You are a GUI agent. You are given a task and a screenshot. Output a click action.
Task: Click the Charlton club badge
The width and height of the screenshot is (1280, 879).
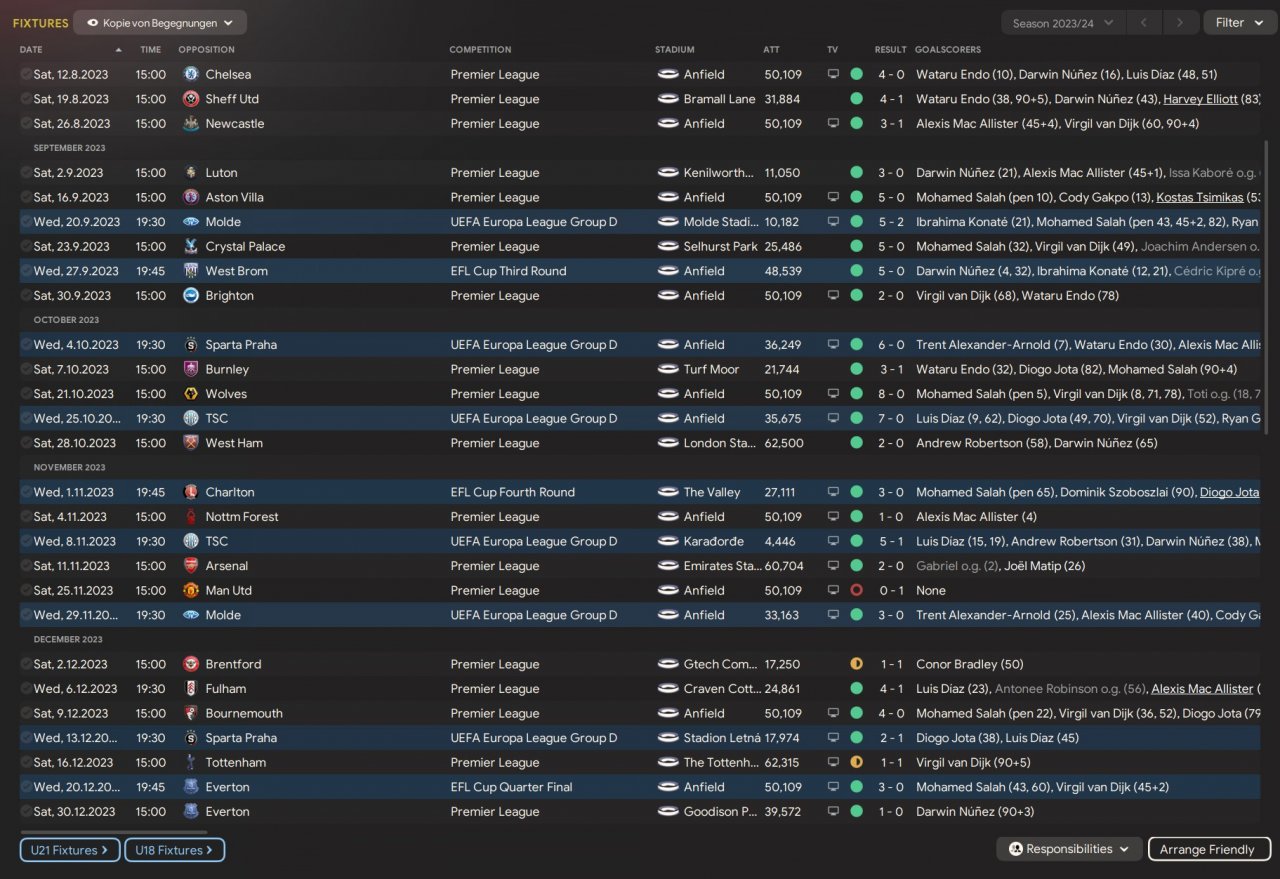tap(191, 492)
